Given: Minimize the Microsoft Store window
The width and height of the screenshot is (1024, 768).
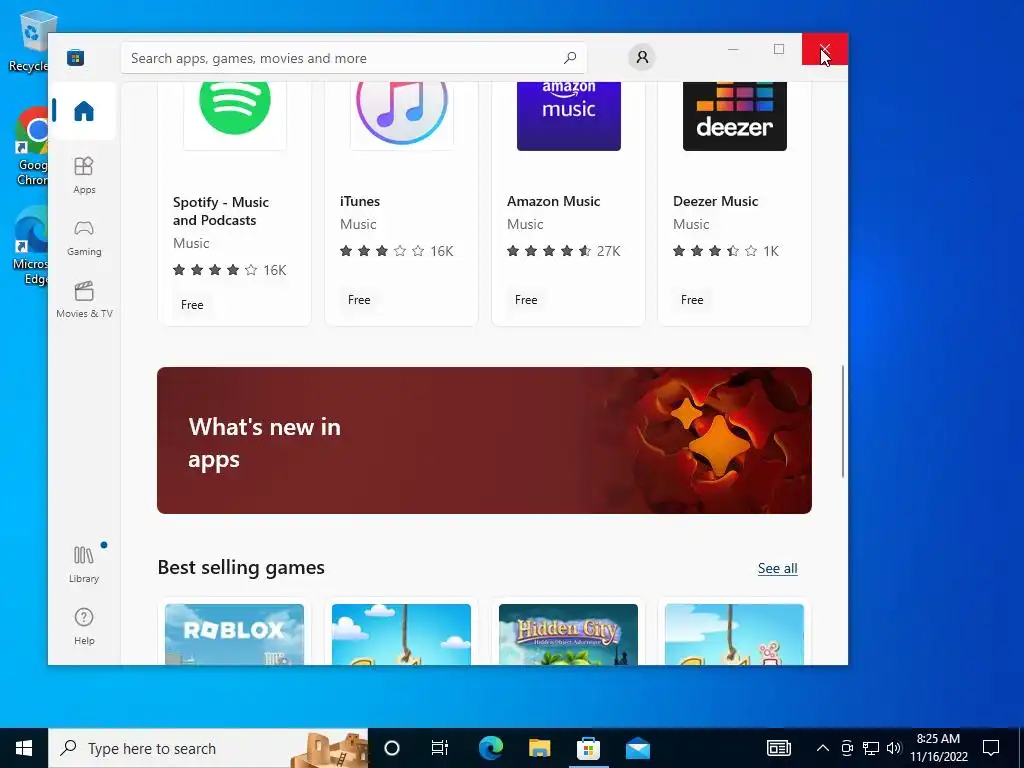Looking at the screenshot, I should 733,49.
